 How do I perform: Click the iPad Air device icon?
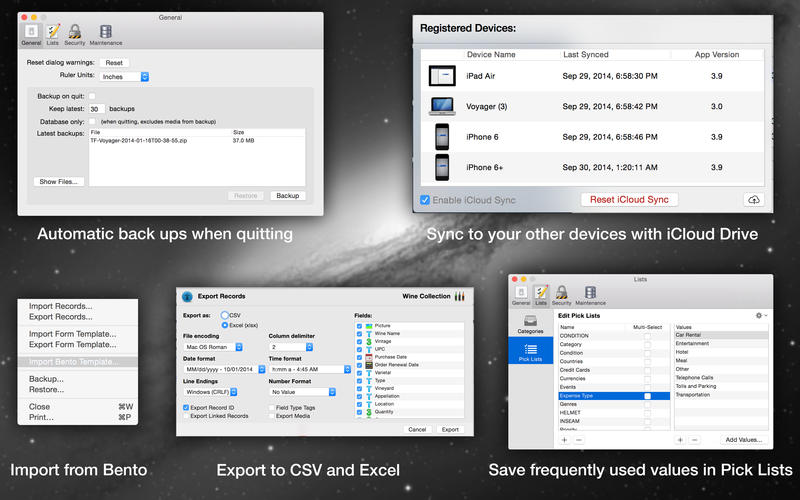(442, 76)
